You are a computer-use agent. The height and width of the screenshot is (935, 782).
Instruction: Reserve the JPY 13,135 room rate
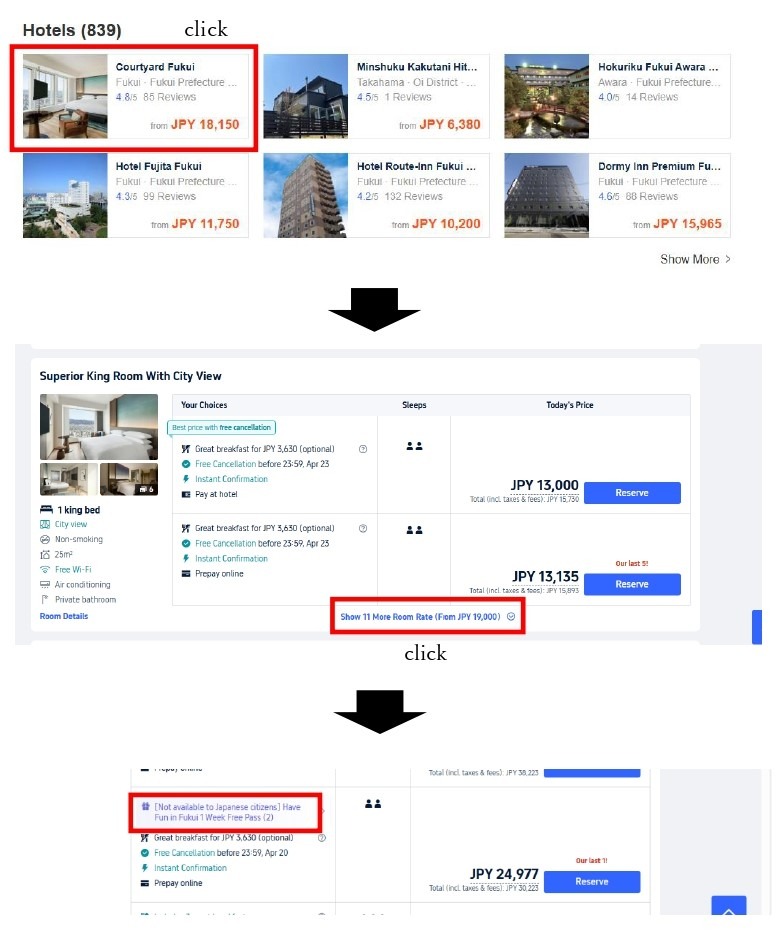tap(632, 584)
